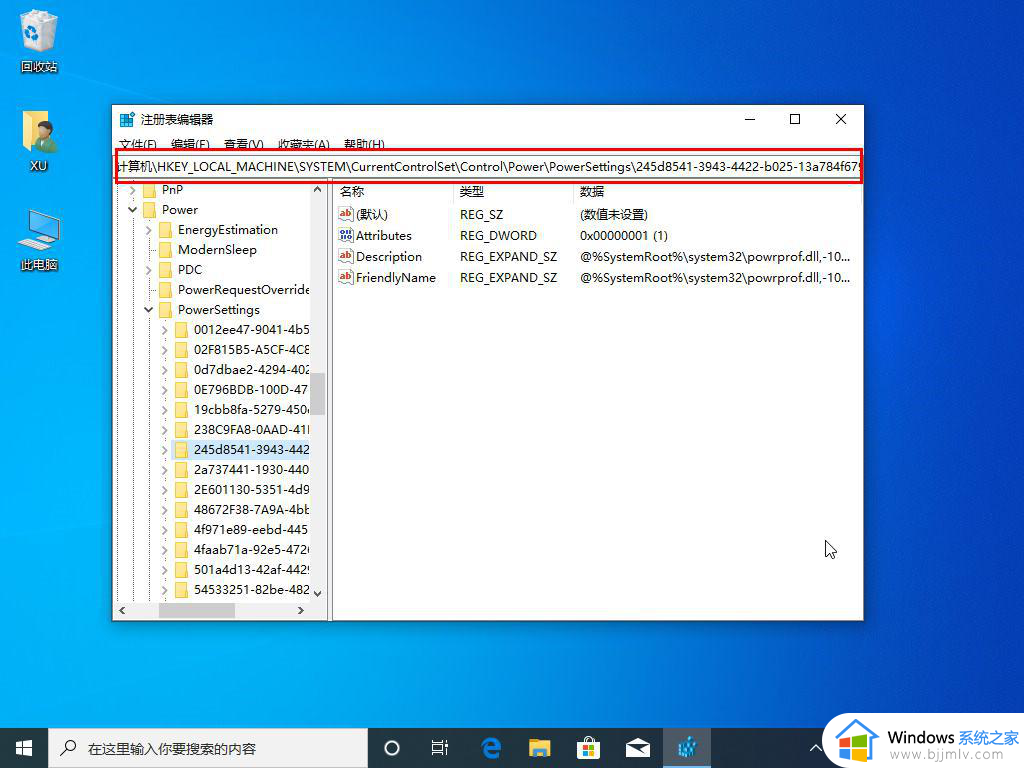Select the Attributes DWORD value icon

pyautogui.click(x=345, y=235)
